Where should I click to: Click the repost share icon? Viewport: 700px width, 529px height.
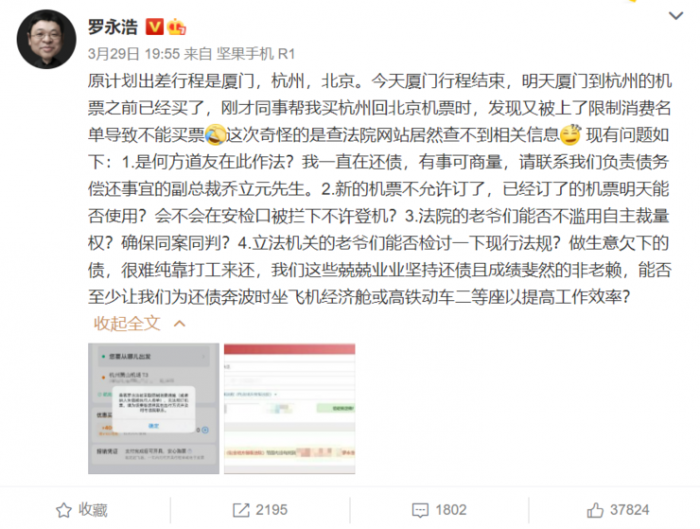coord(241,510)
